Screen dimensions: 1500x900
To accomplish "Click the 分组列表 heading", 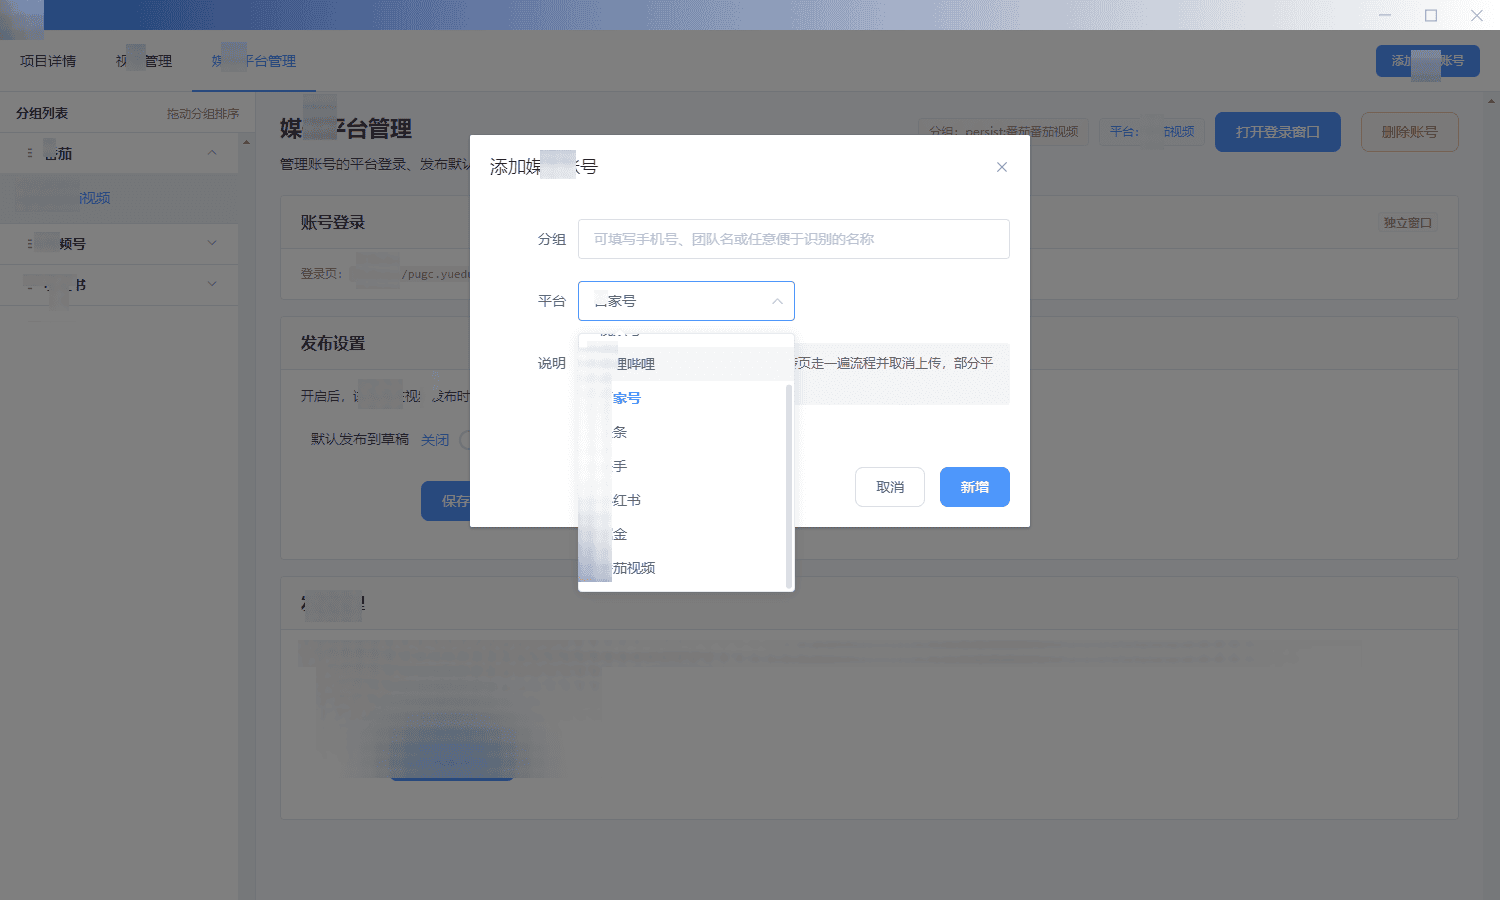I will coord(42,114).
